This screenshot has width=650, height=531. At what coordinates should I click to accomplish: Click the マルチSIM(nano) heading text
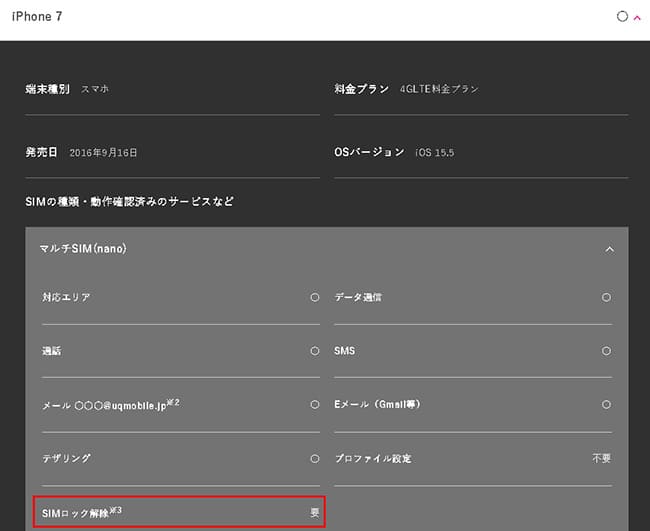pyautogui.click(x=83, y=249)
